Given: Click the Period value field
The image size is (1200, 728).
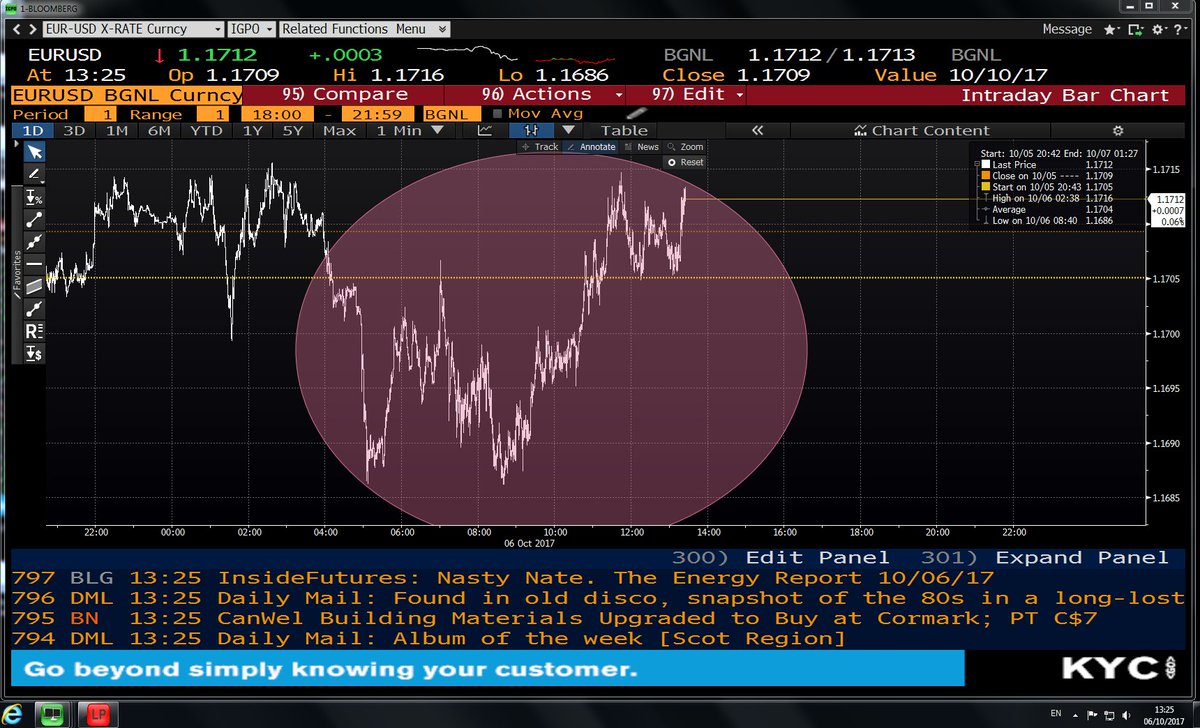Looking at the screenshot, I should click(x=101, y=114).
